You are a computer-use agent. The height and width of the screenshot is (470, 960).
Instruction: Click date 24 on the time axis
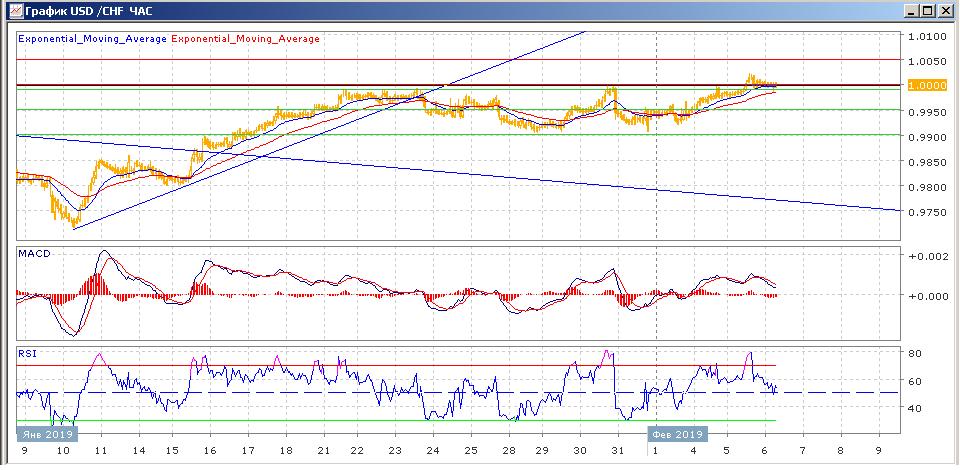[433, 452]
